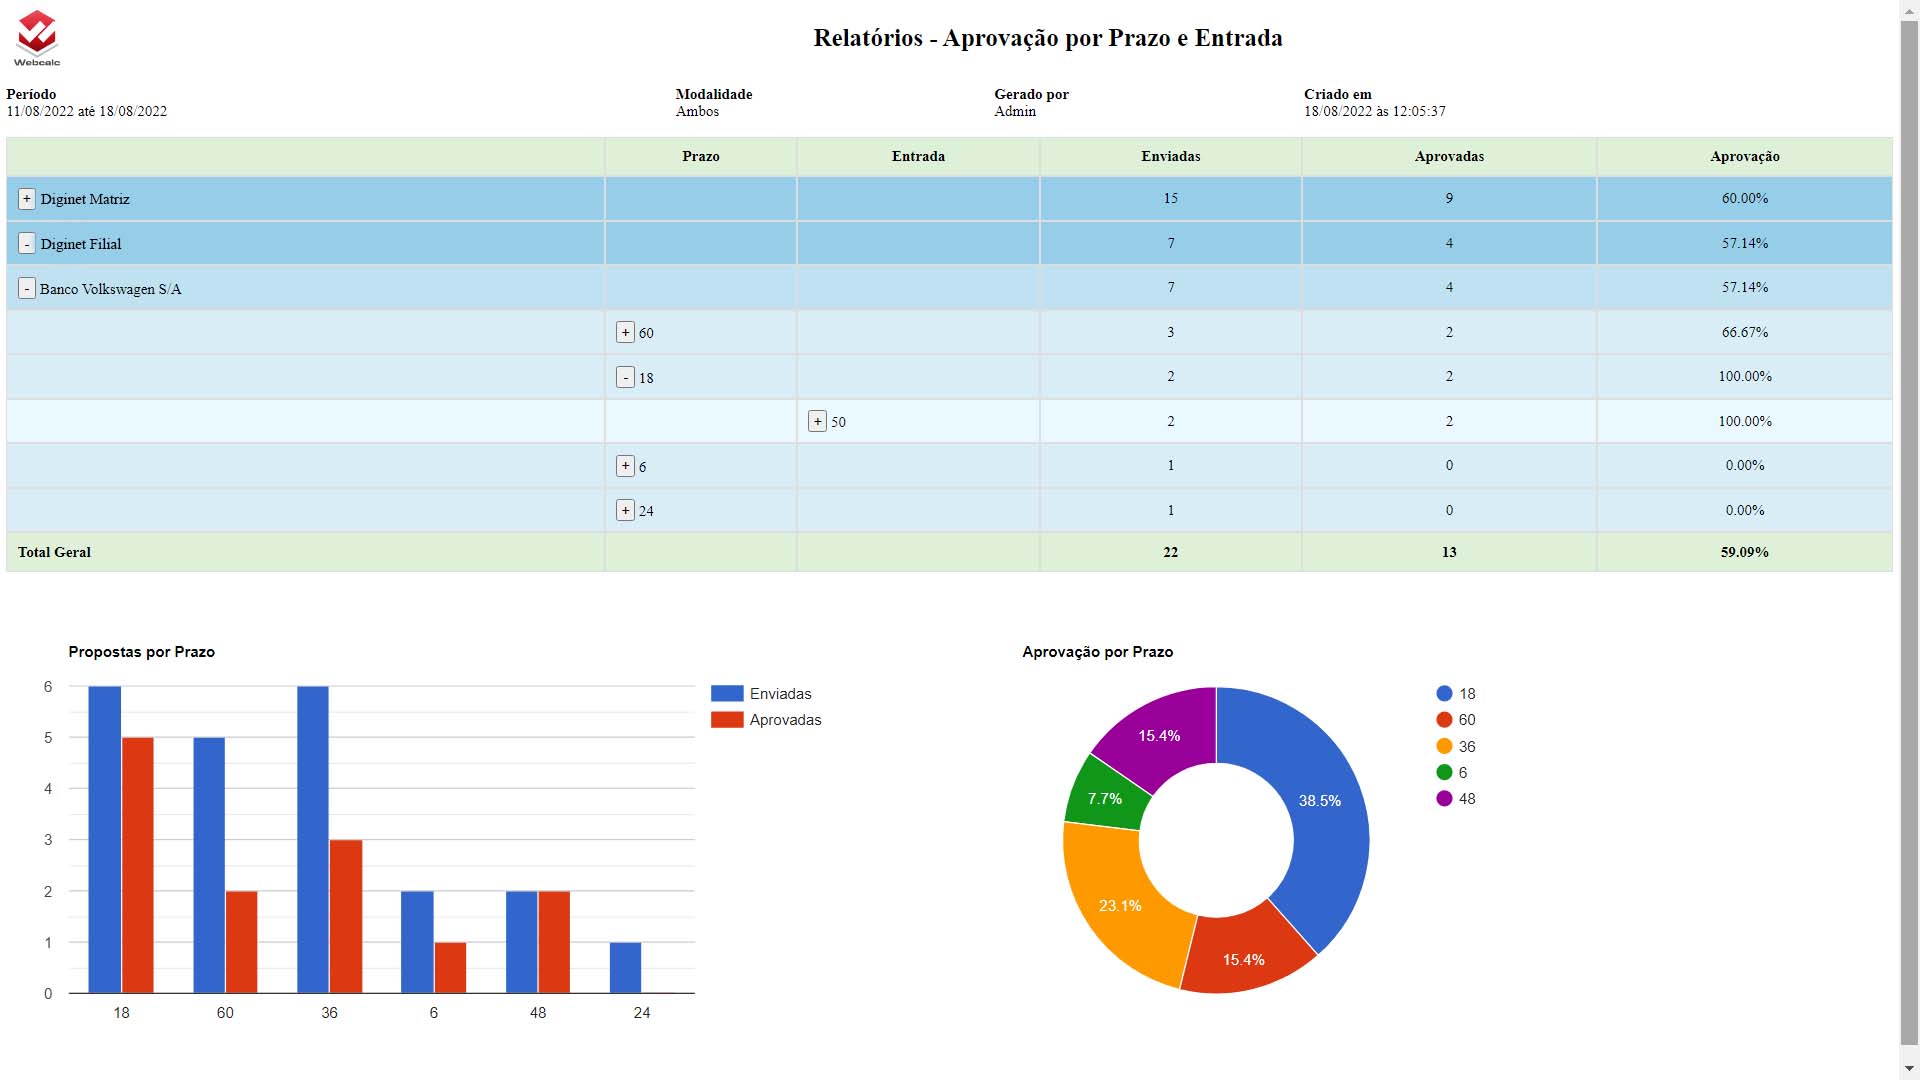Click the Gerado por value Admin
Image resolution: width=1920 pixels, height=1080 pixels.
click(x=1015, y=111)
